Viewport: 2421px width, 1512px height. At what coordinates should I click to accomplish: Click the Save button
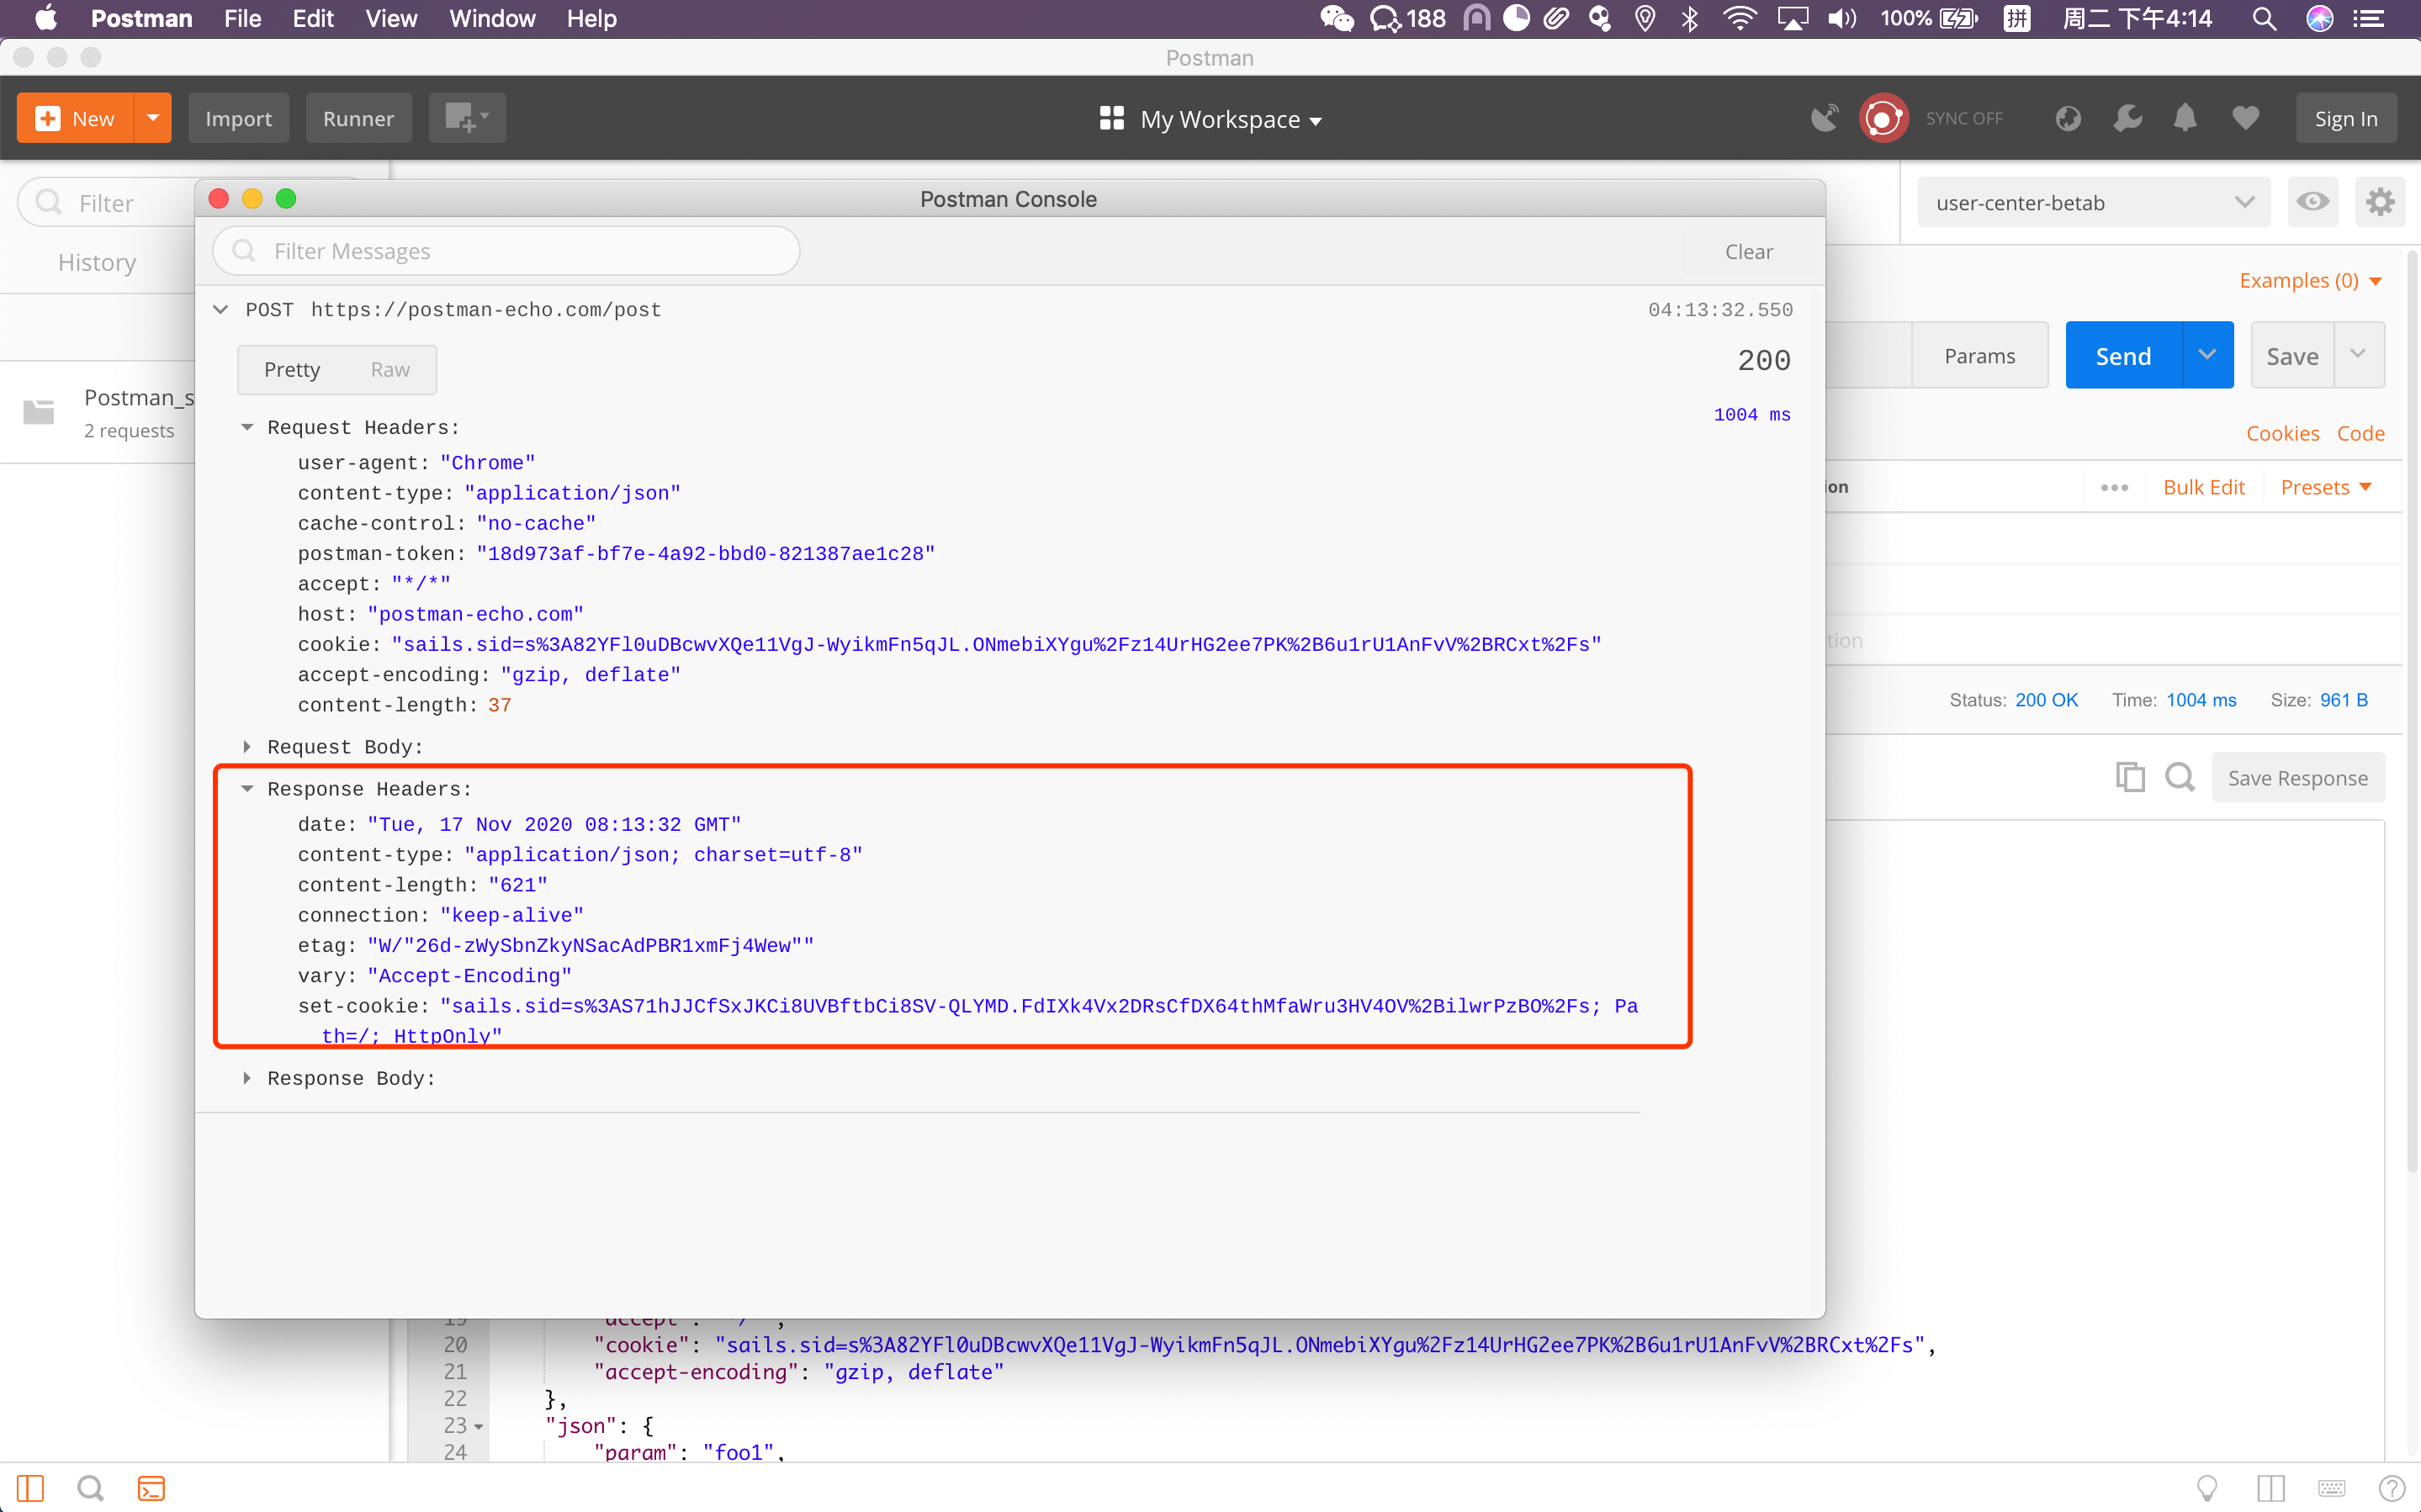tap(2292, 355)
